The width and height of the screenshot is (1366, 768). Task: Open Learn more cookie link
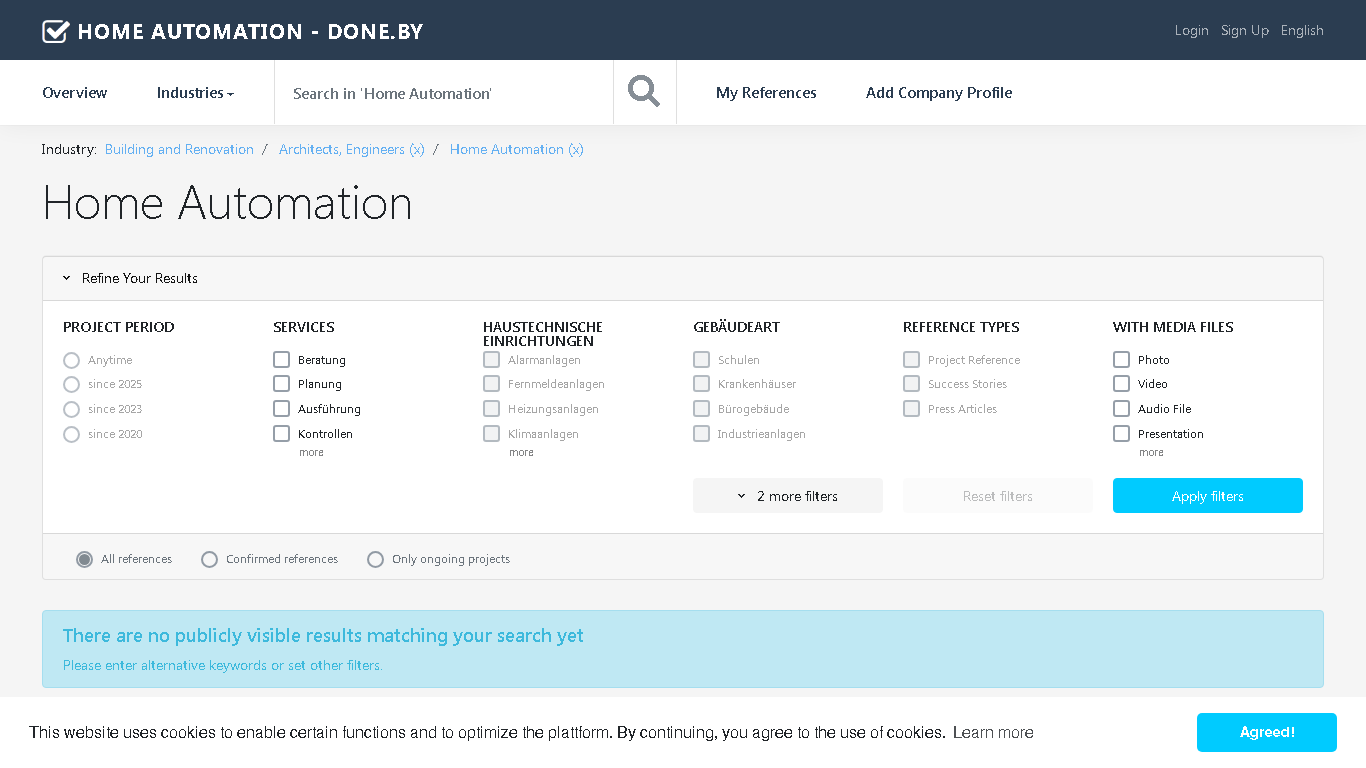coord(993,733)
